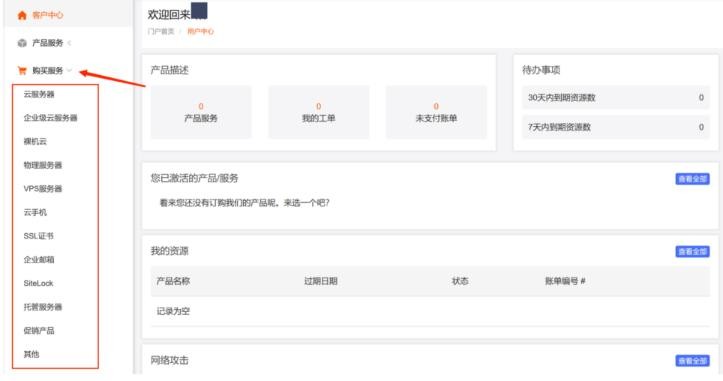The width and height of the screenshot is (723, 381).
Task: Click 查看全部 in 您已激活的产品/服务 section
Action: (693, 179)
